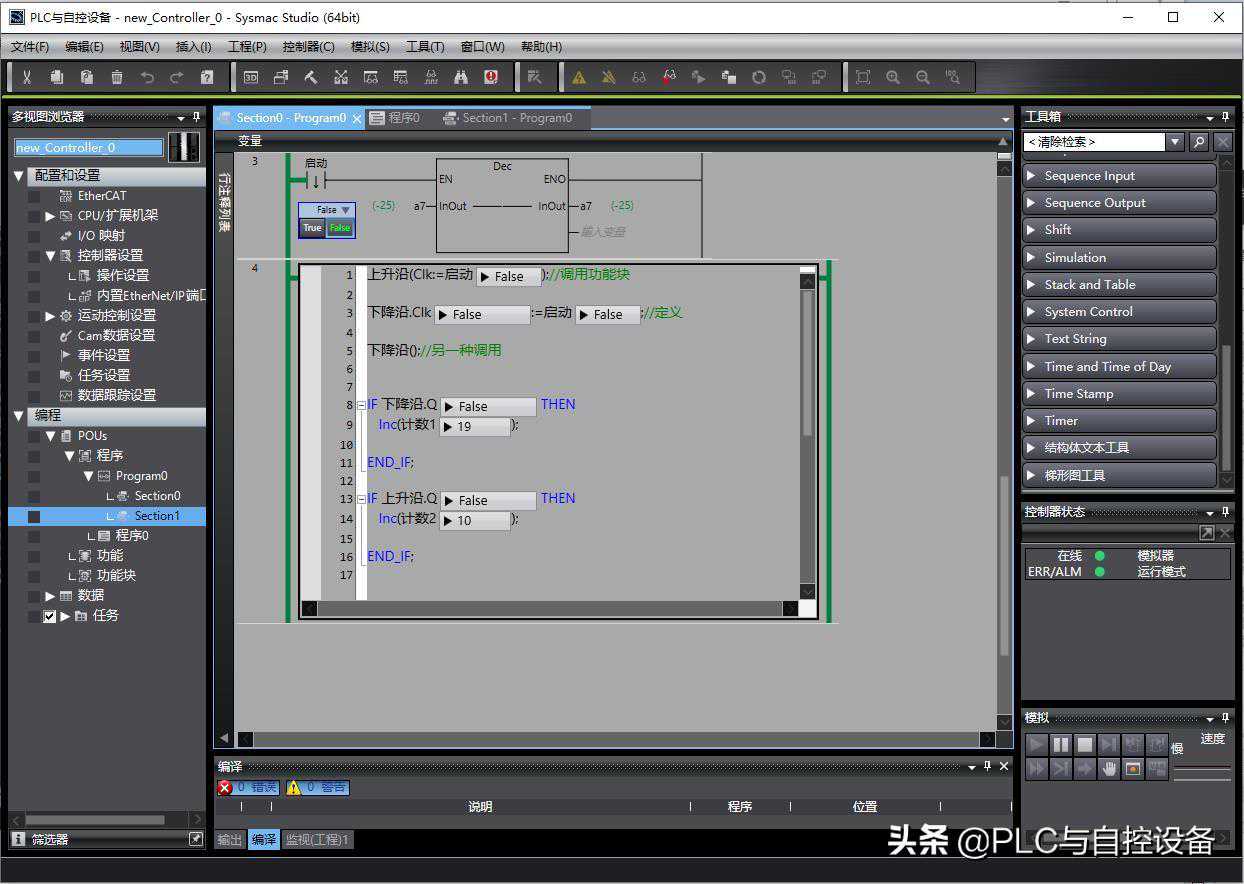The height and width of the screenshot is (884, 1244).
Task: Open the 控制器(C) menu
Action: [x=308, y=47]
